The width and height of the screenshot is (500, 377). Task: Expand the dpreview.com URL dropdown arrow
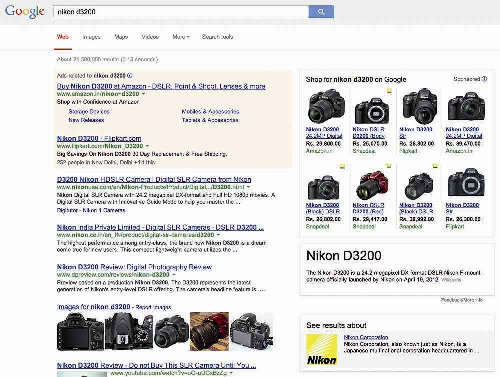pos(174,275)
